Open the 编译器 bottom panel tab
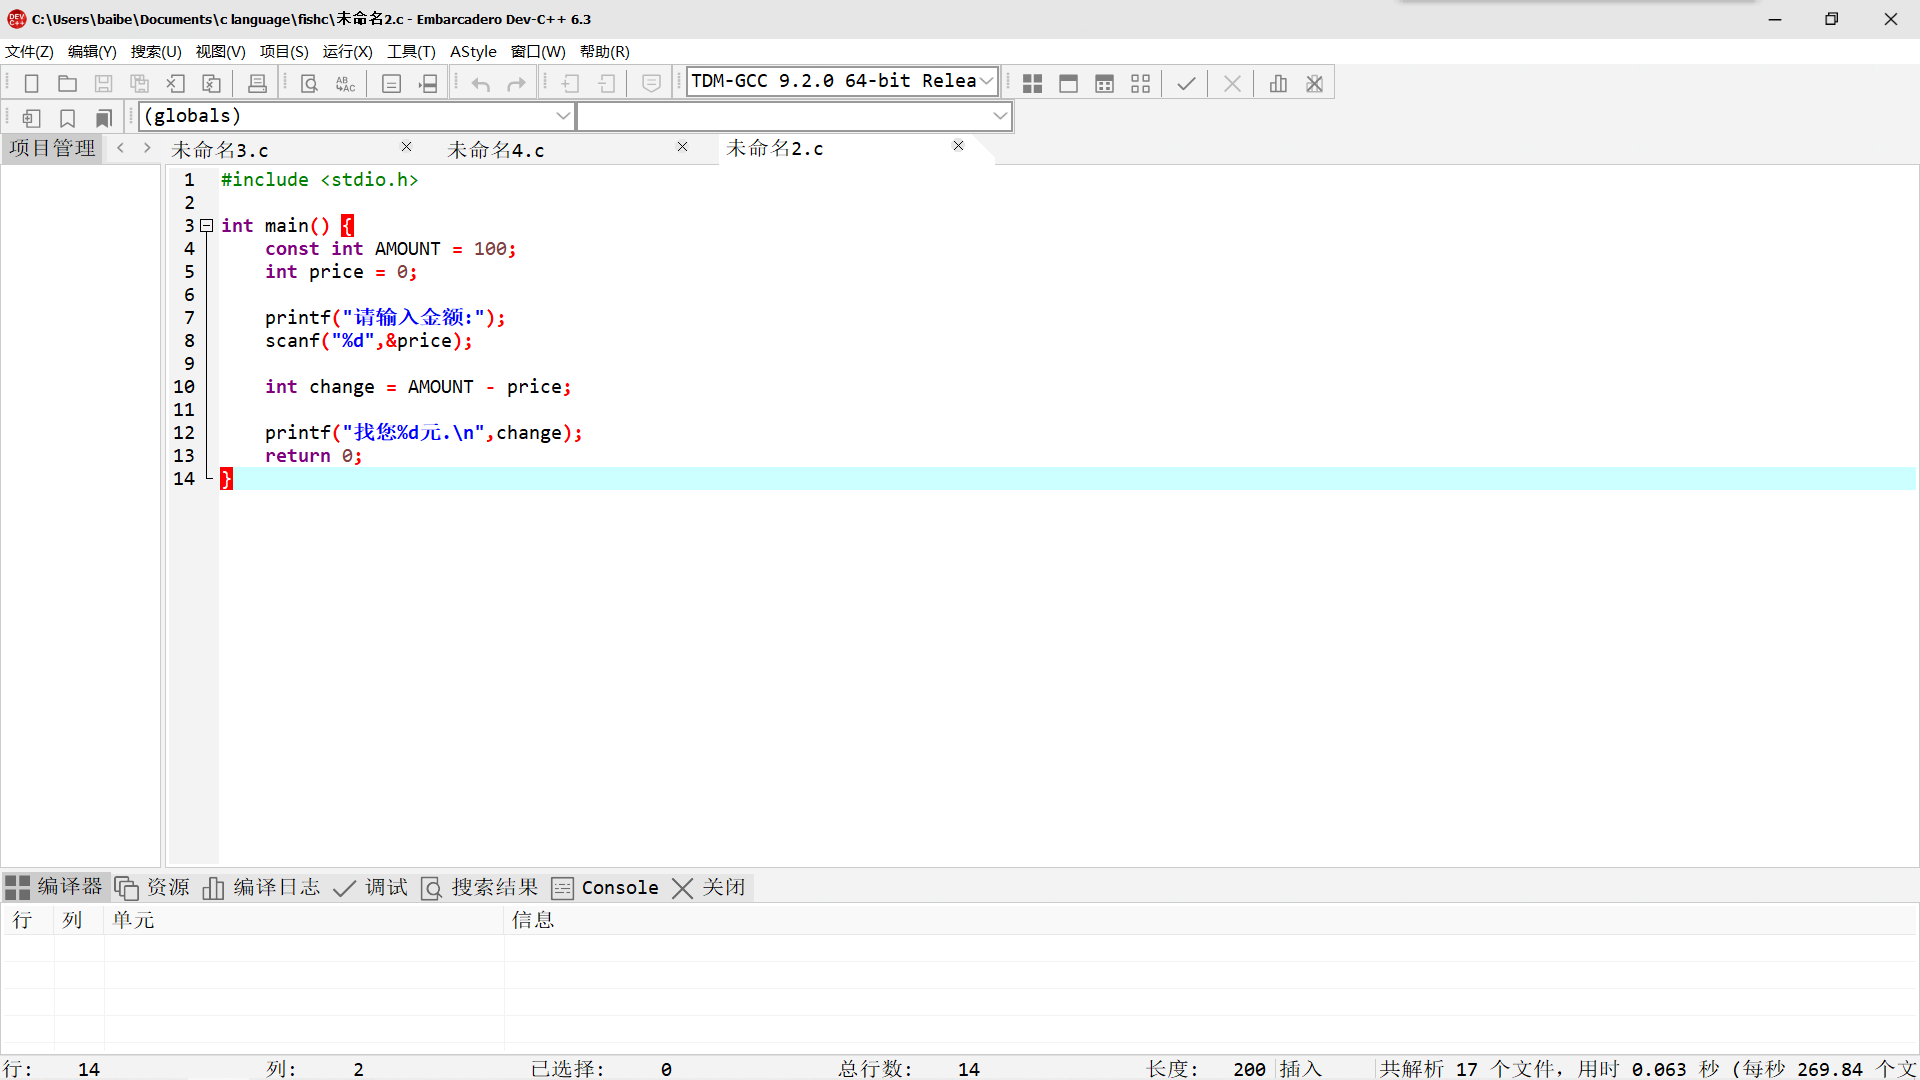1920x1080 pixels. pos(54,887)
